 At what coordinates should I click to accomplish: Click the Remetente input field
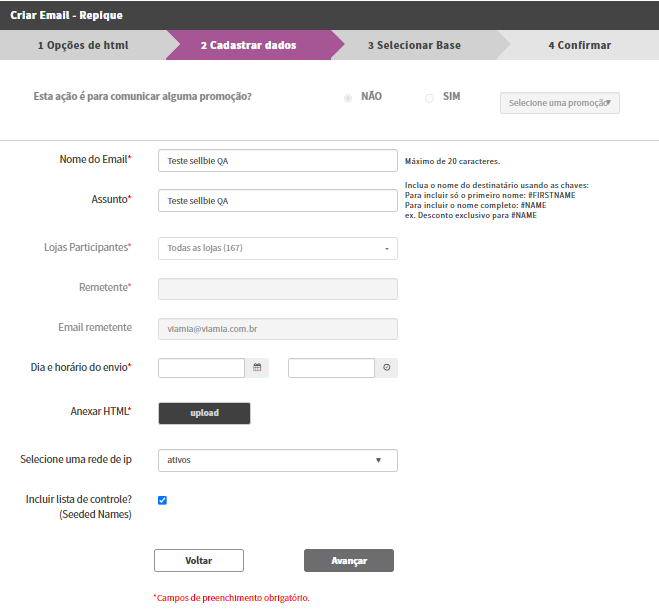(x=278, y=289)
